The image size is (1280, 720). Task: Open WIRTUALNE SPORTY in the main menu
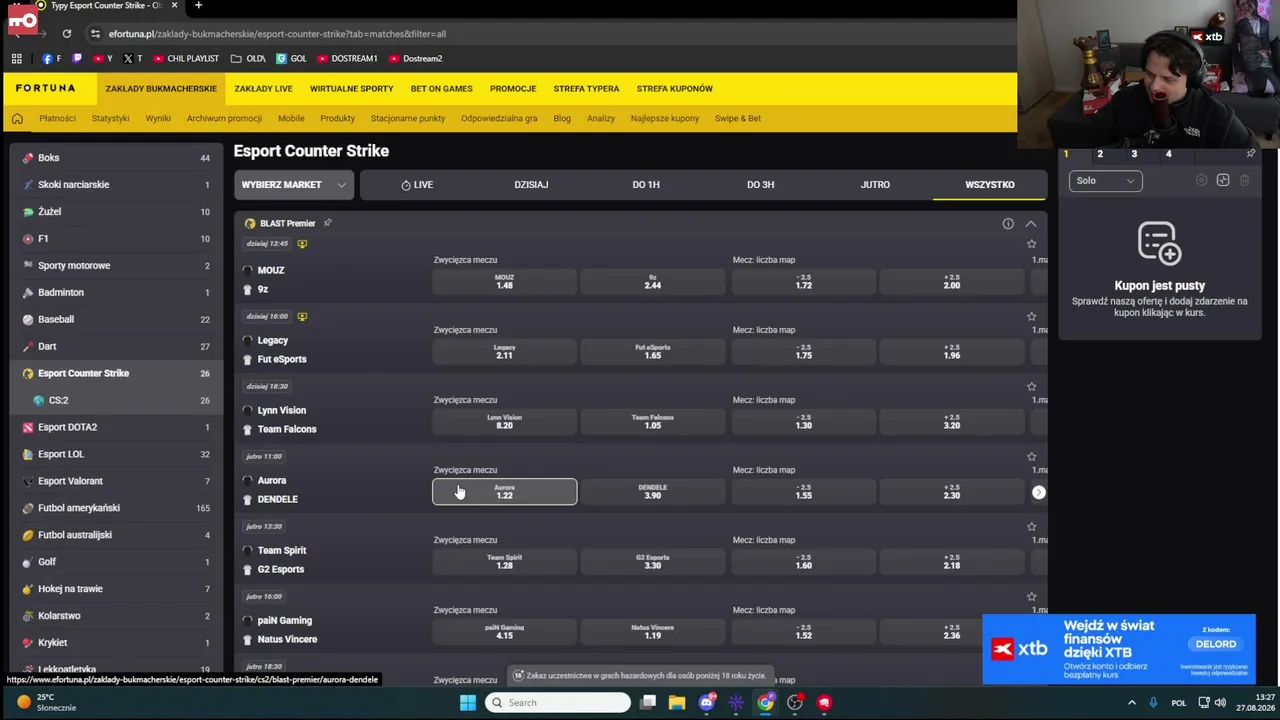click(351, 89)
